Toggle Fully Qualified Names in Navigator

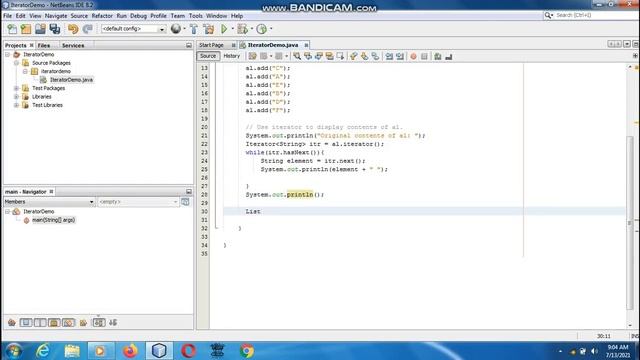tap(83, 323)
